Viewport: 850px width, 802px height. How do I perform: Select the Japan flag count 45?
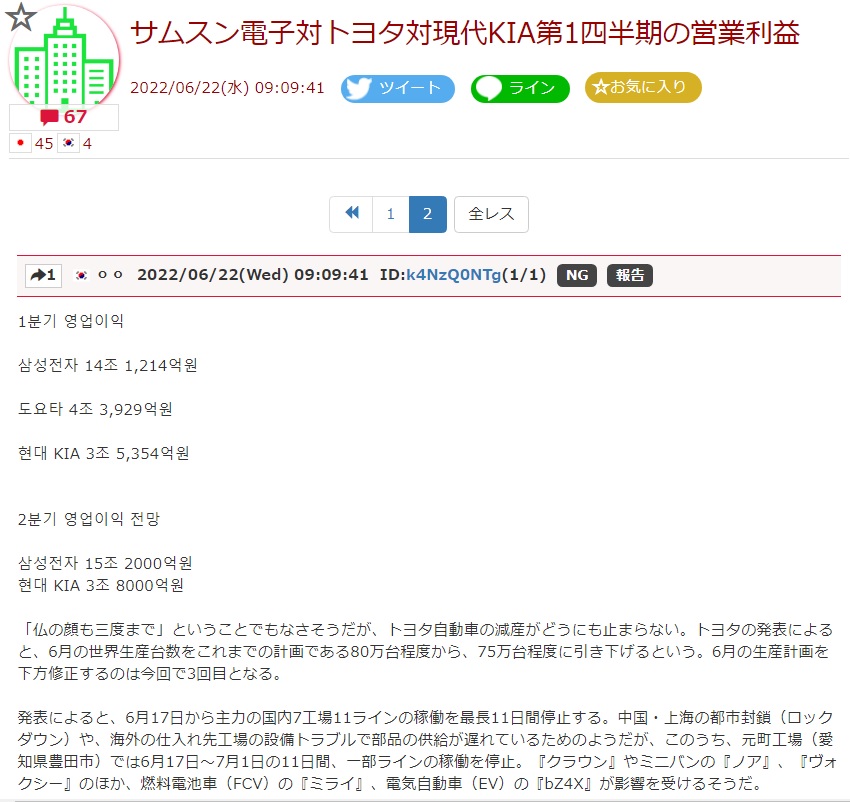(33, 143)
